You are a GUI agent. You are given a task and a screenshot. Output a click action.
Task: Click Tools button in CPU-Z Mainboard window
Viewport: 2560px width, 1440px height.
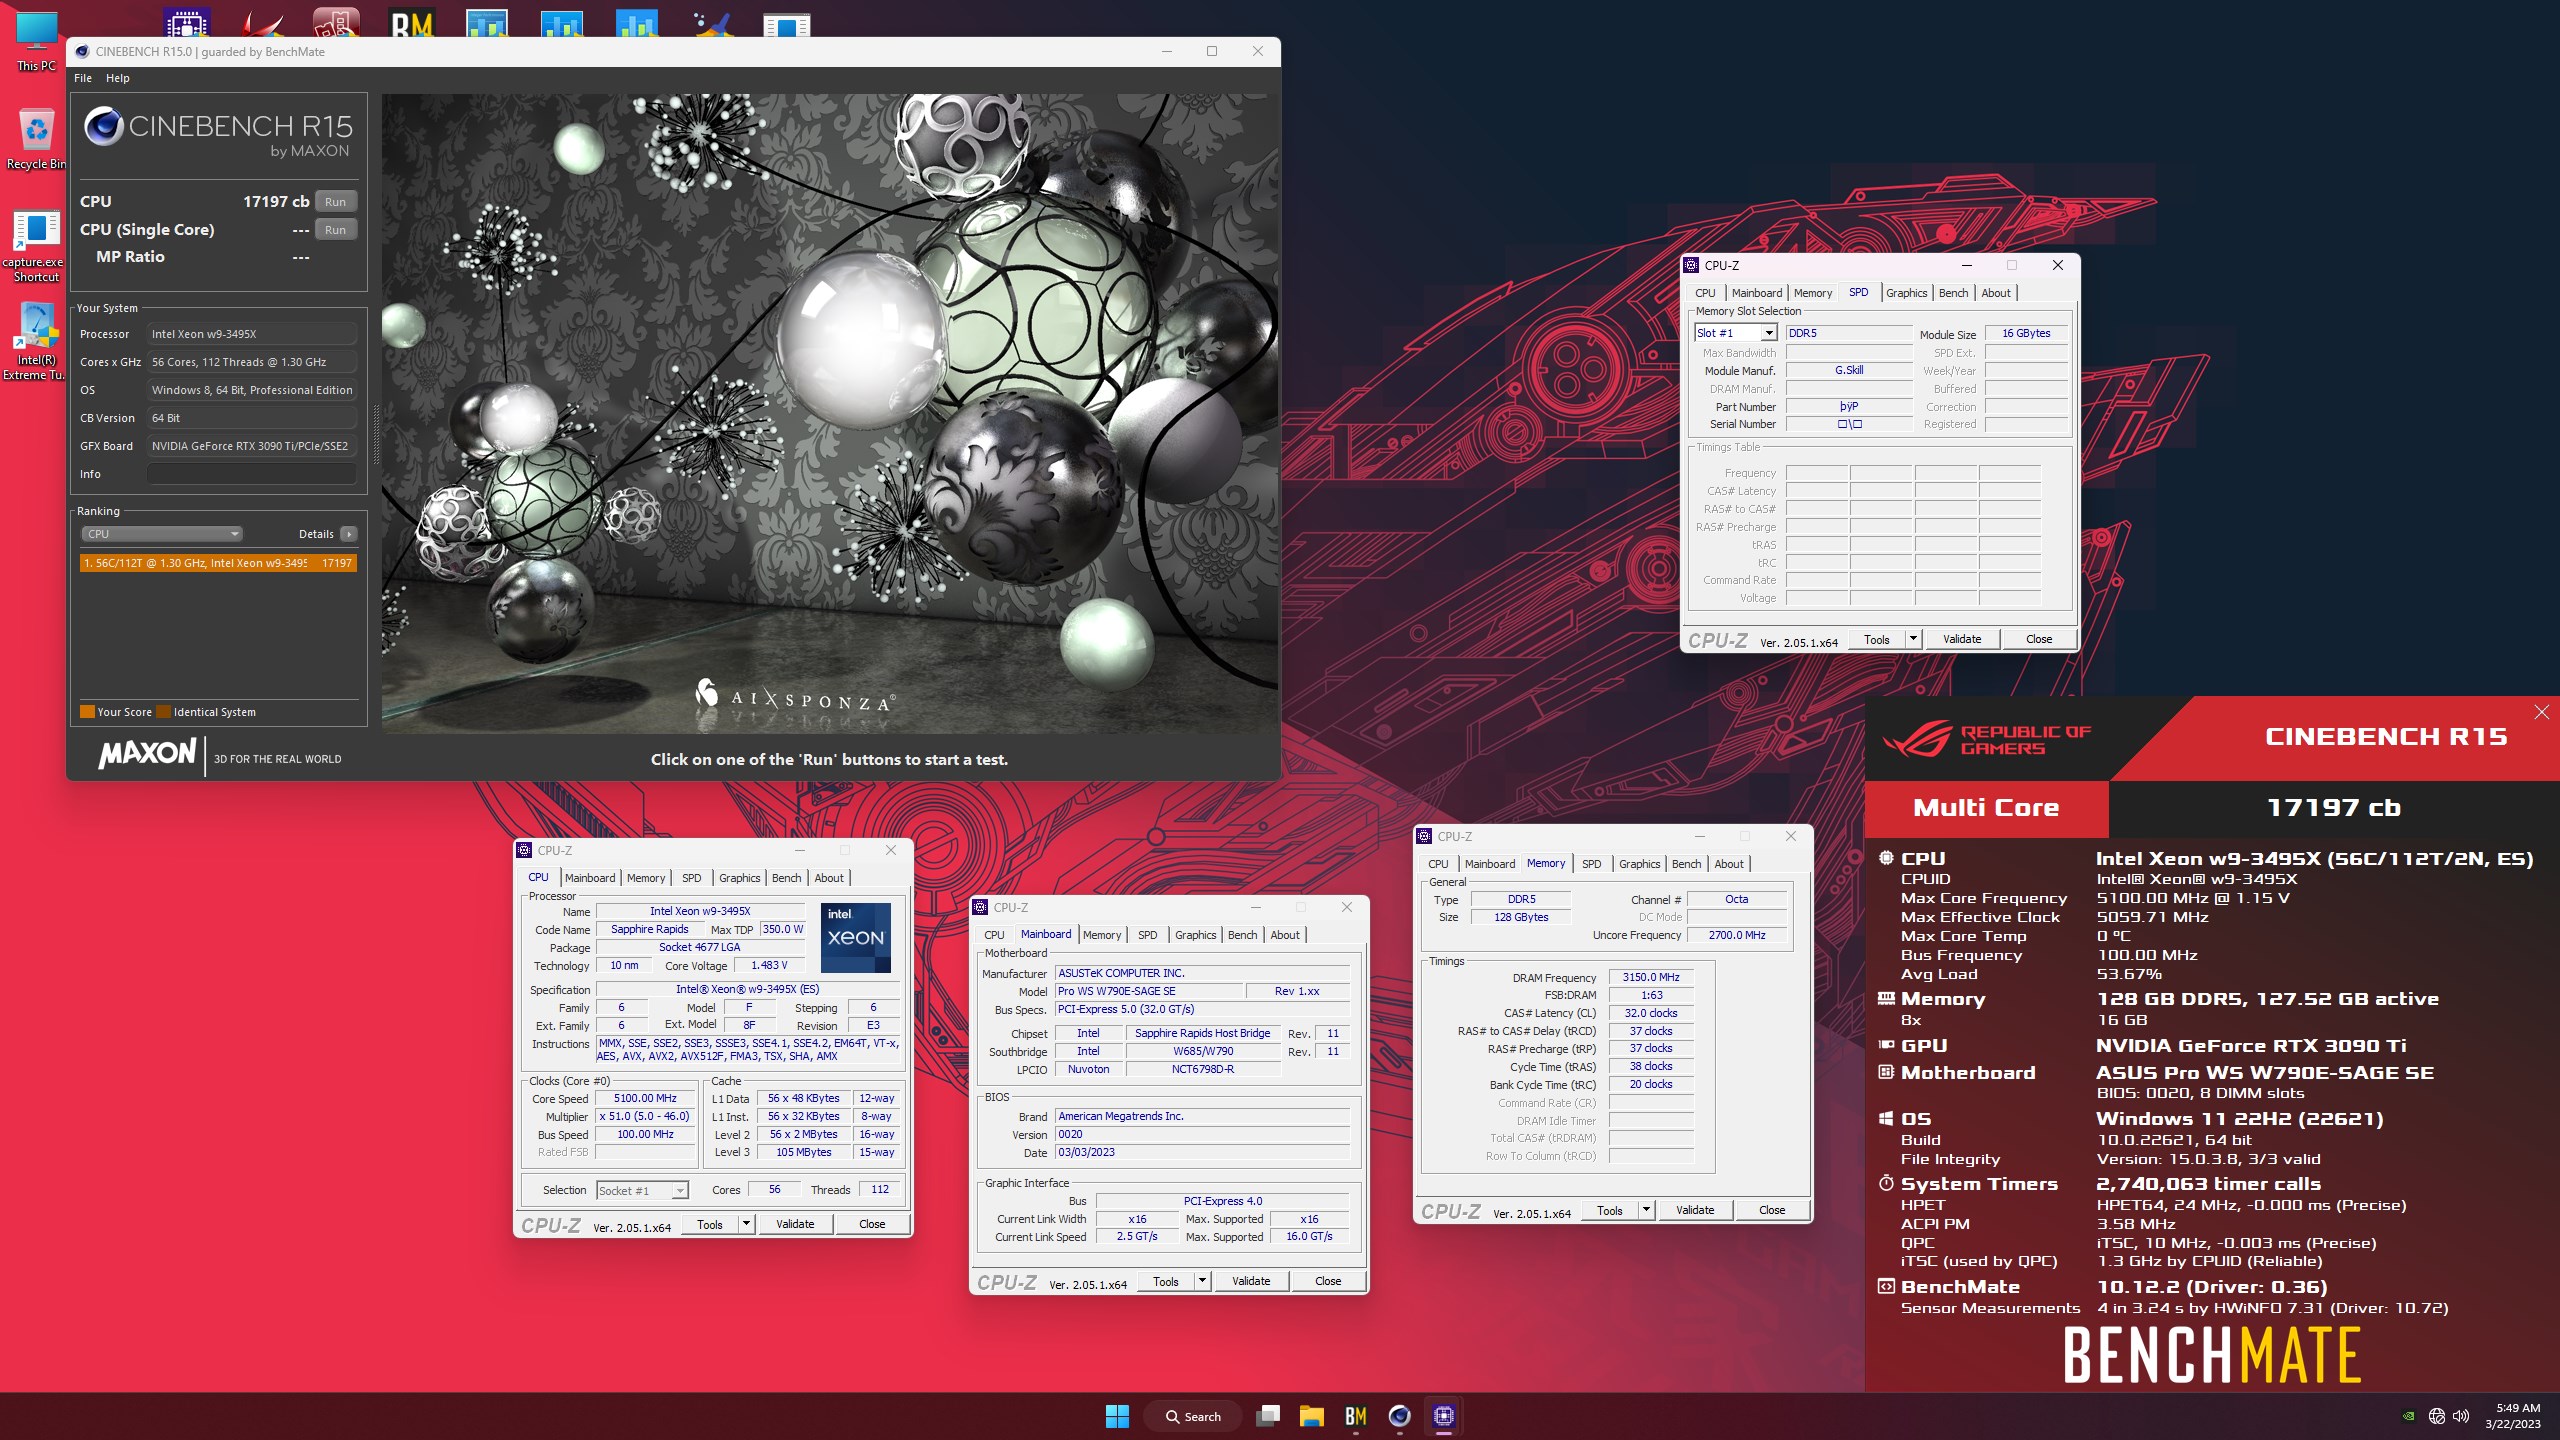point(1166,1281)
